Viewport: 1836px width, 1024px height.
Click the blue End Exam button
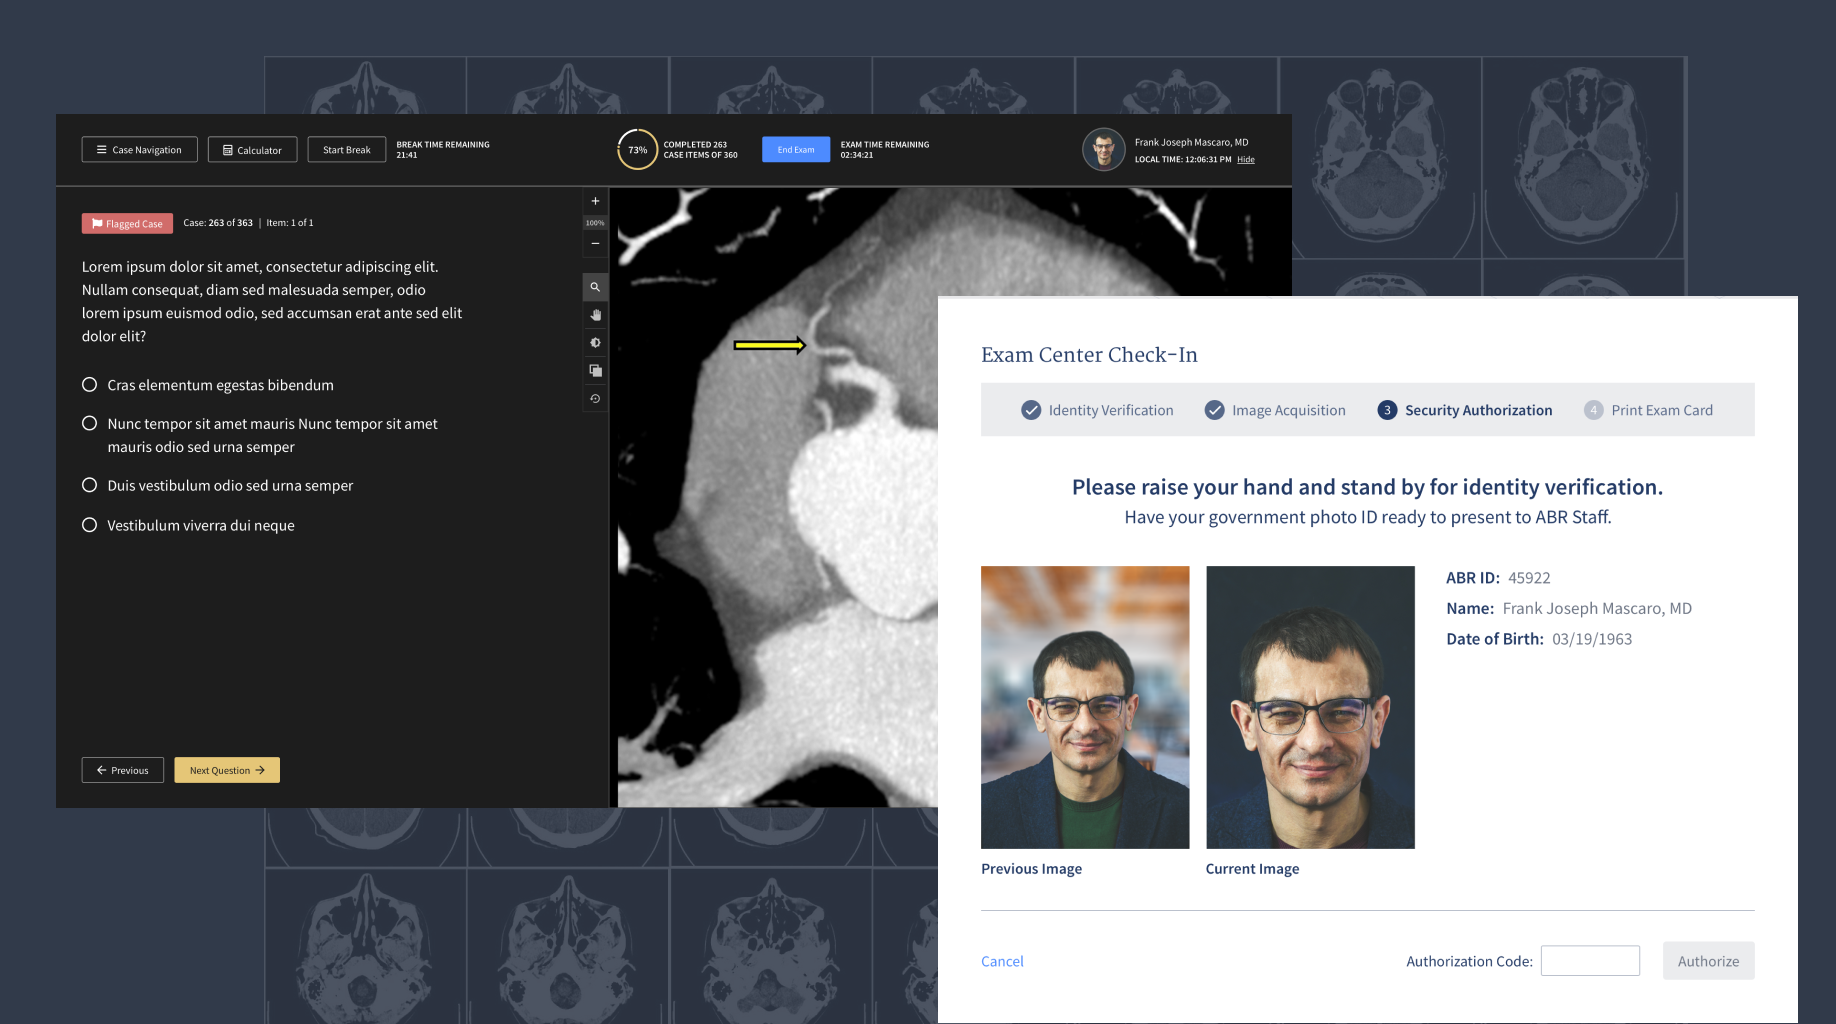coord(796,150)
